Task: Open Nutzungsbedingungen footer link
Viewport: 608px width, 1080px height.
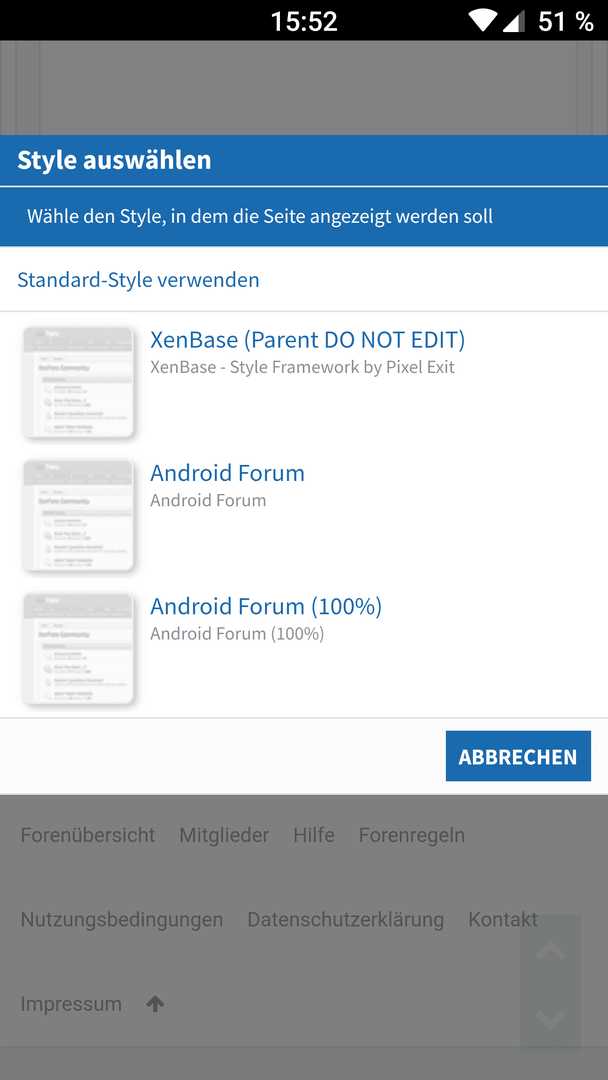Action: coord(122,920)
